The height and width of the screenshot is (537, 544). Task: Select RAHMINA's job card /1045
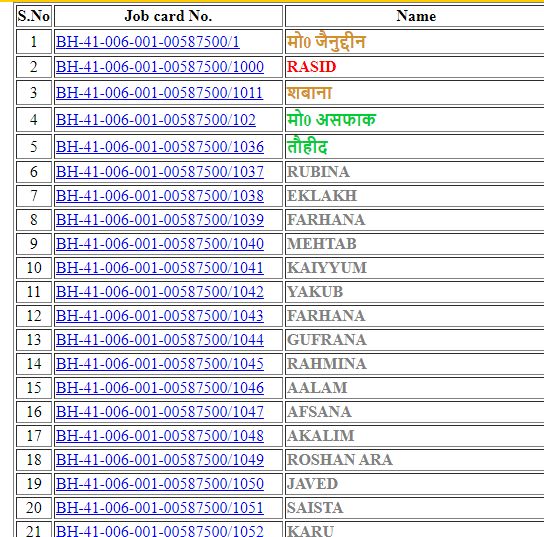point(160,364)
